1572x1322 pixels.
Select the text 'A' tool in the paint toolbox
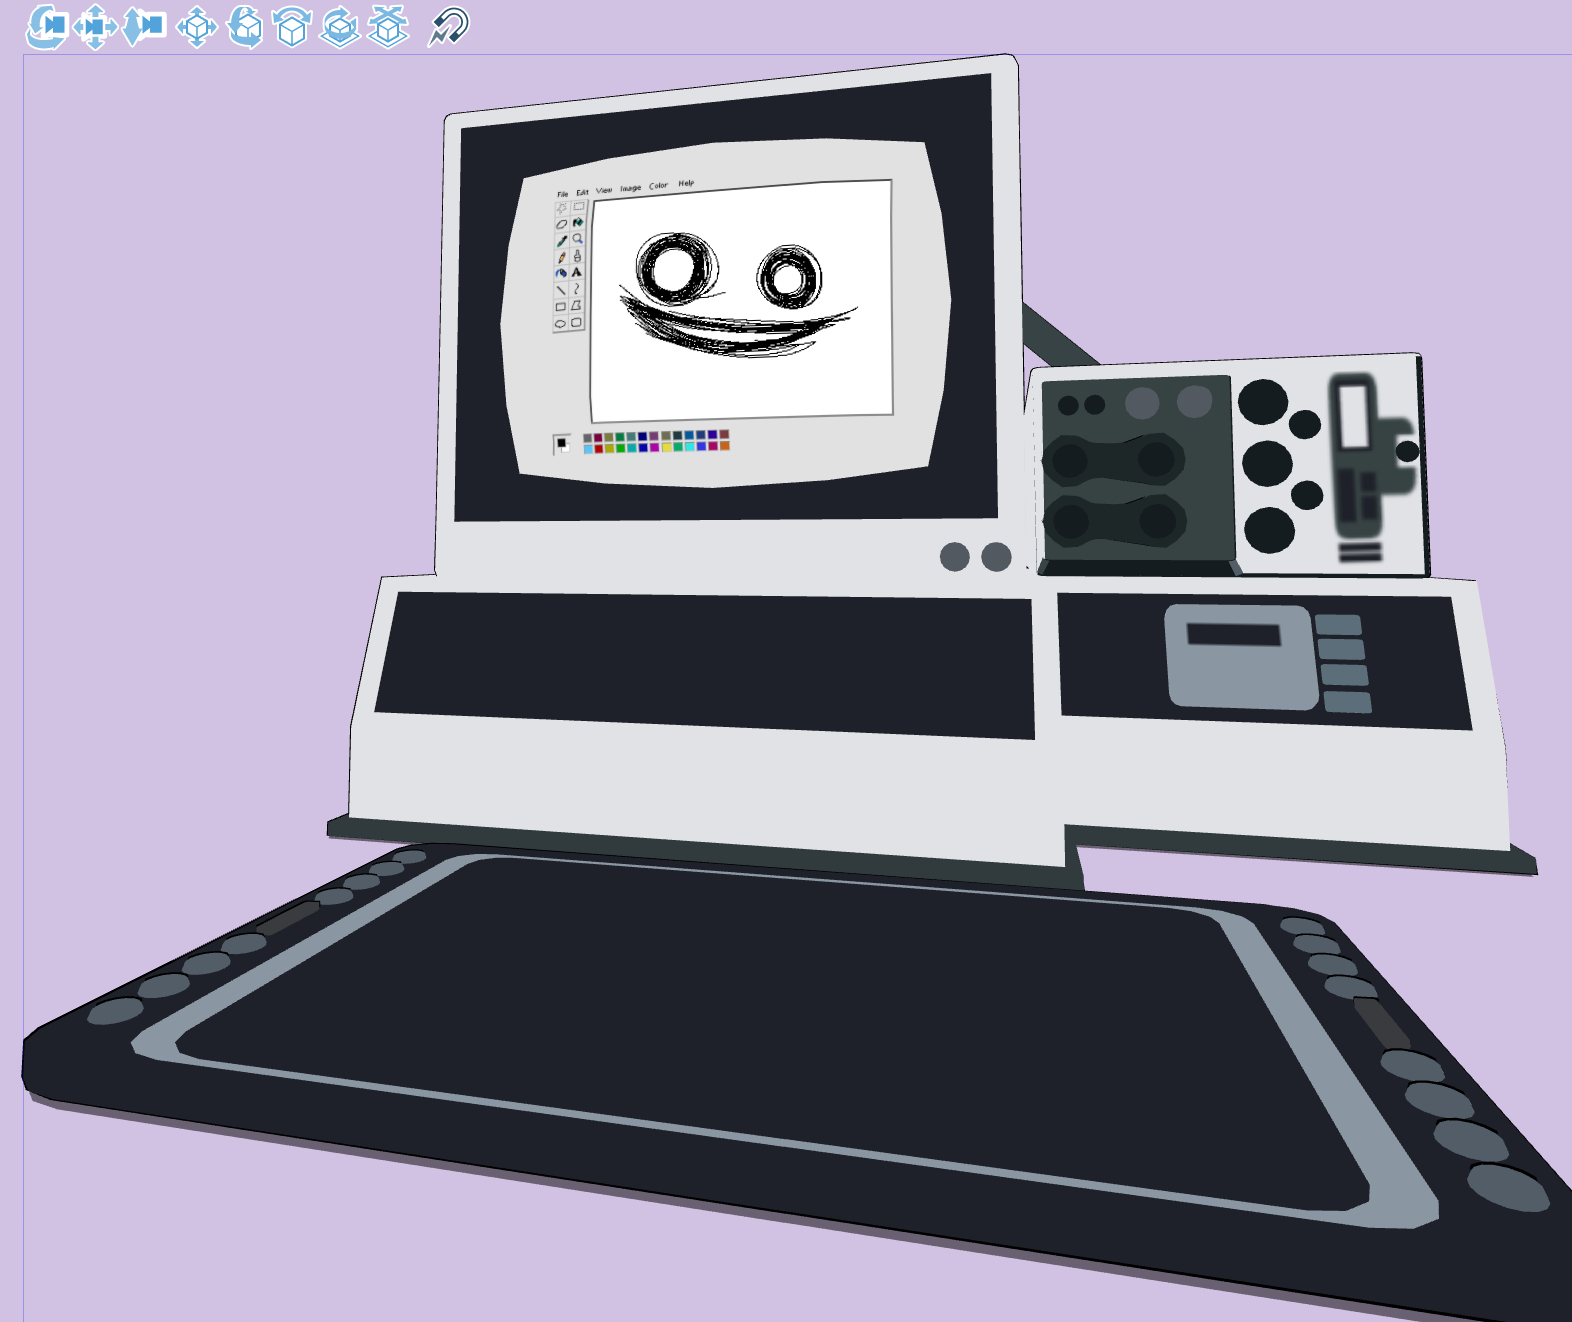coord(577,272)
